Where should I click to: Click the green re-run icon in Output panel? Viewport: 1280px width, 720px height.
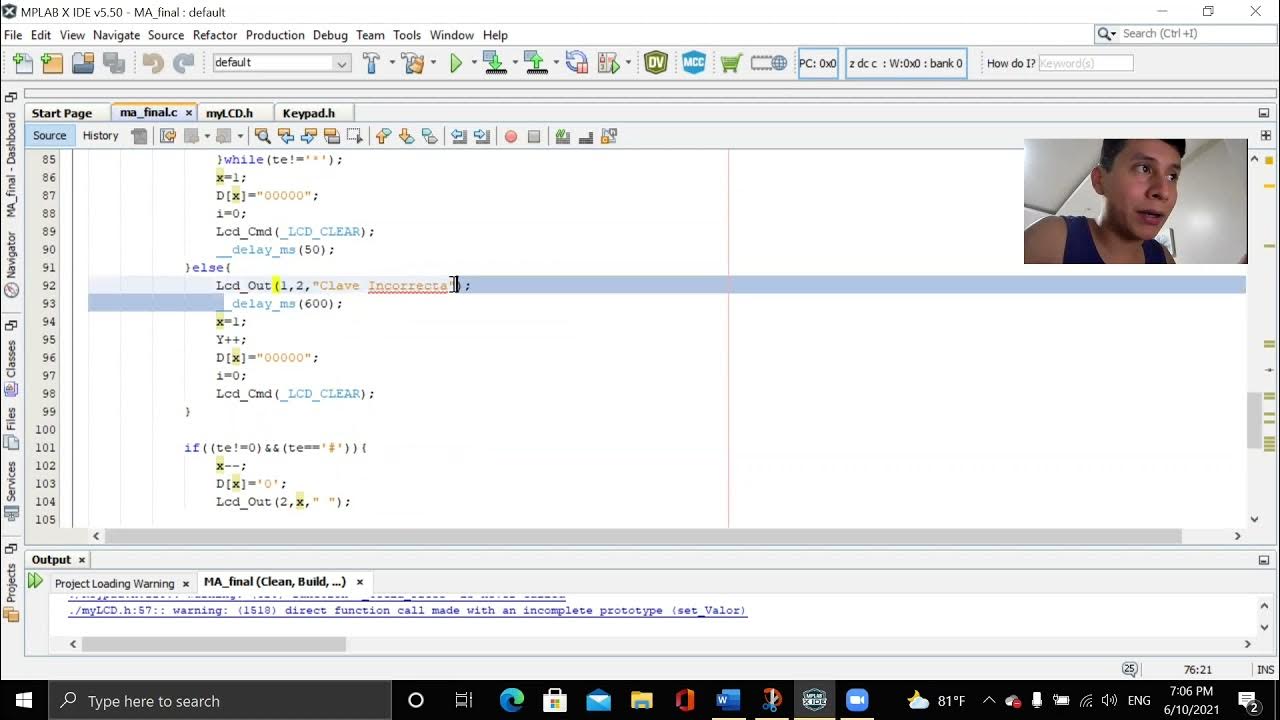pos(35,581)
